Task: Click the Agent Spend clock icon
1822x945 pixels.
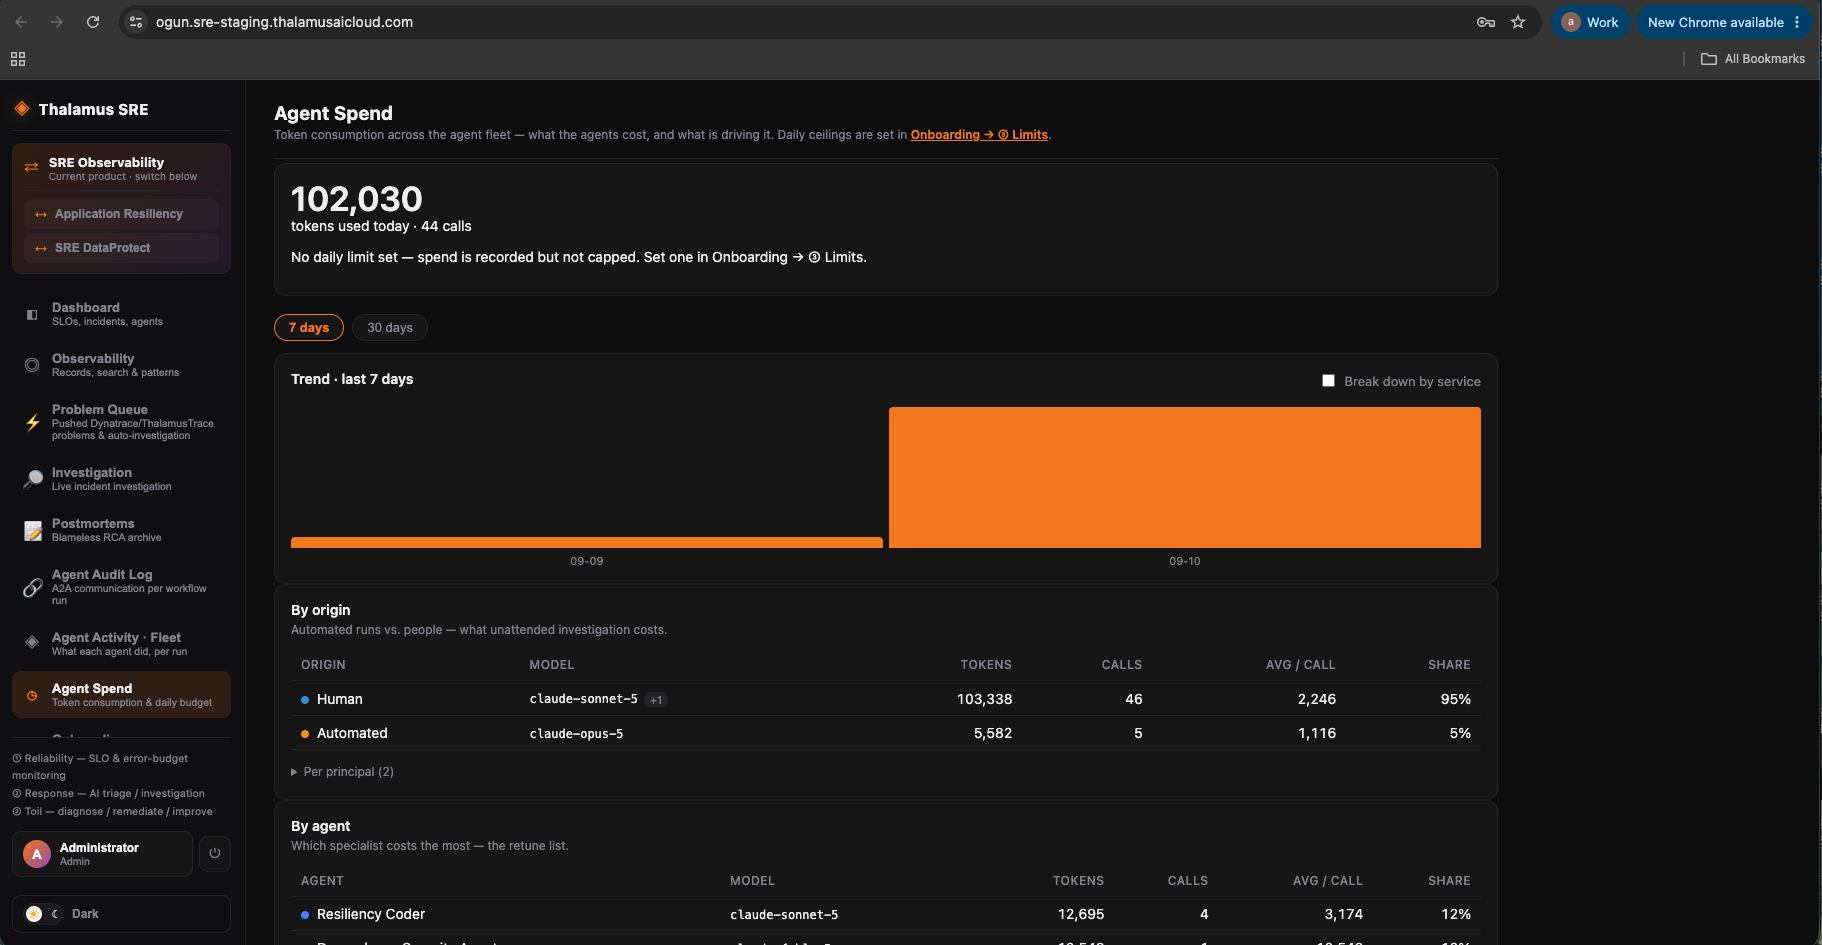Action: click(32, 695)
